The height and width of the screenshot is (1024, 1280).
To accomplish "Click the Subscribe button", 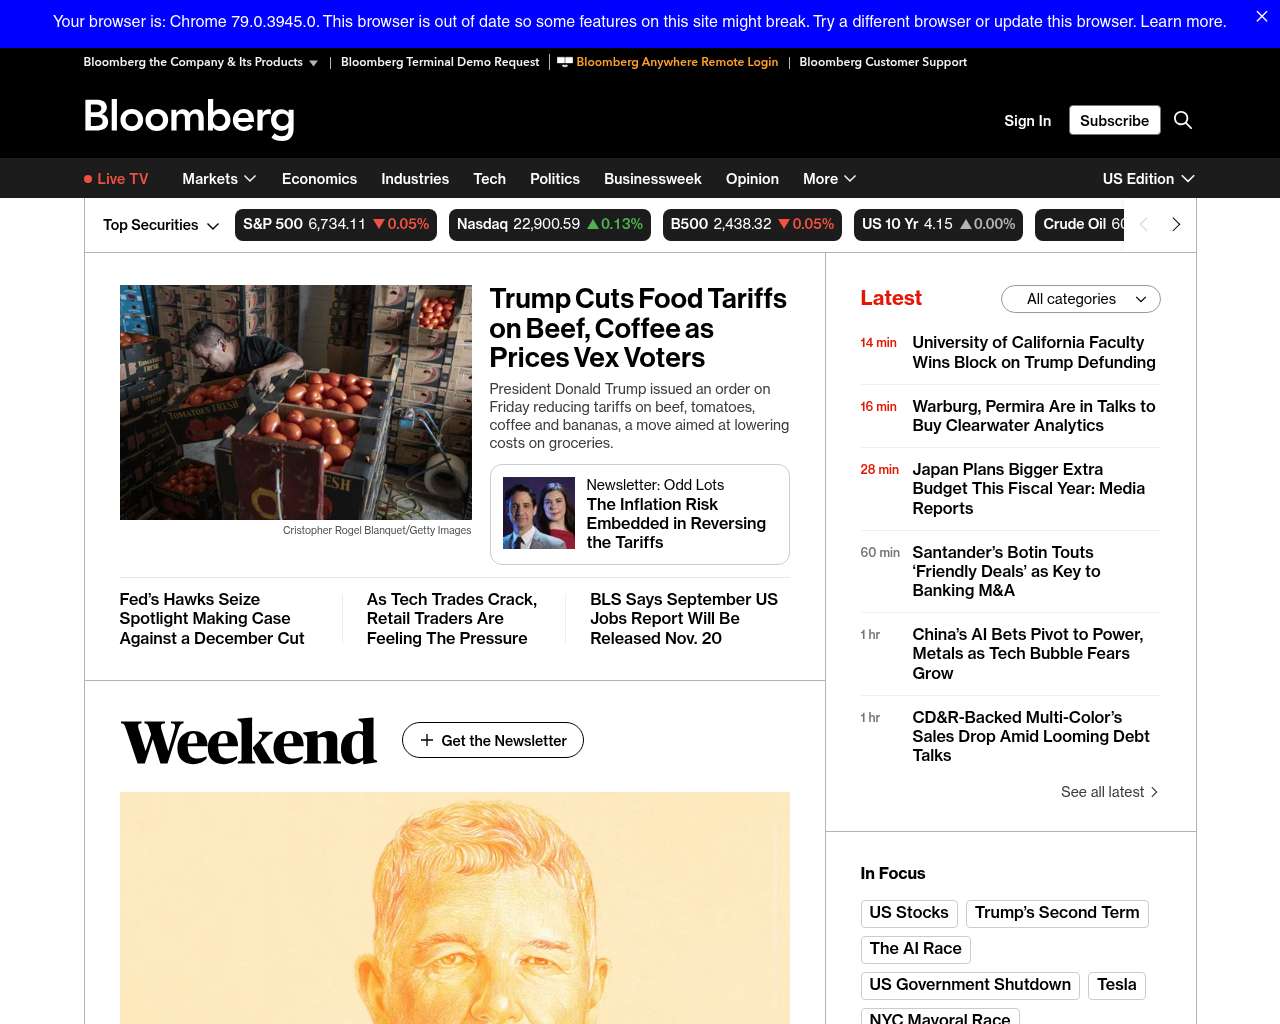I will (1114, 120).
